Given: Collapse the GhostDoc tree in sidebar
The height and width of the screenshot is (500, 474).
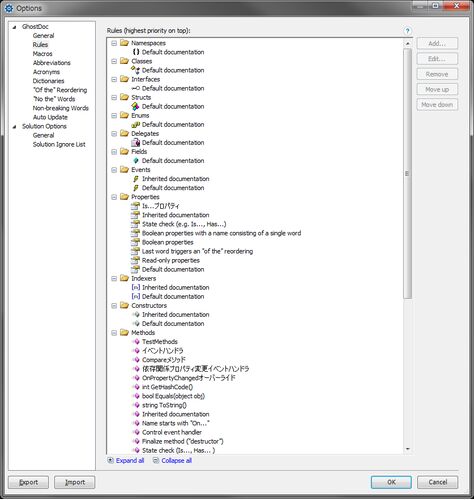Looking at the screenshot, I should 14,27.
